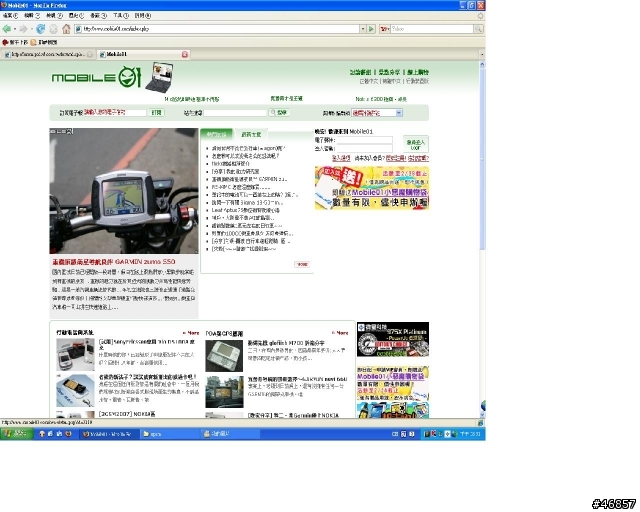Viewport: 640px width, 512px height.
Task: Open the 工具 (Tools) menu
Action: tap(121, 16)
